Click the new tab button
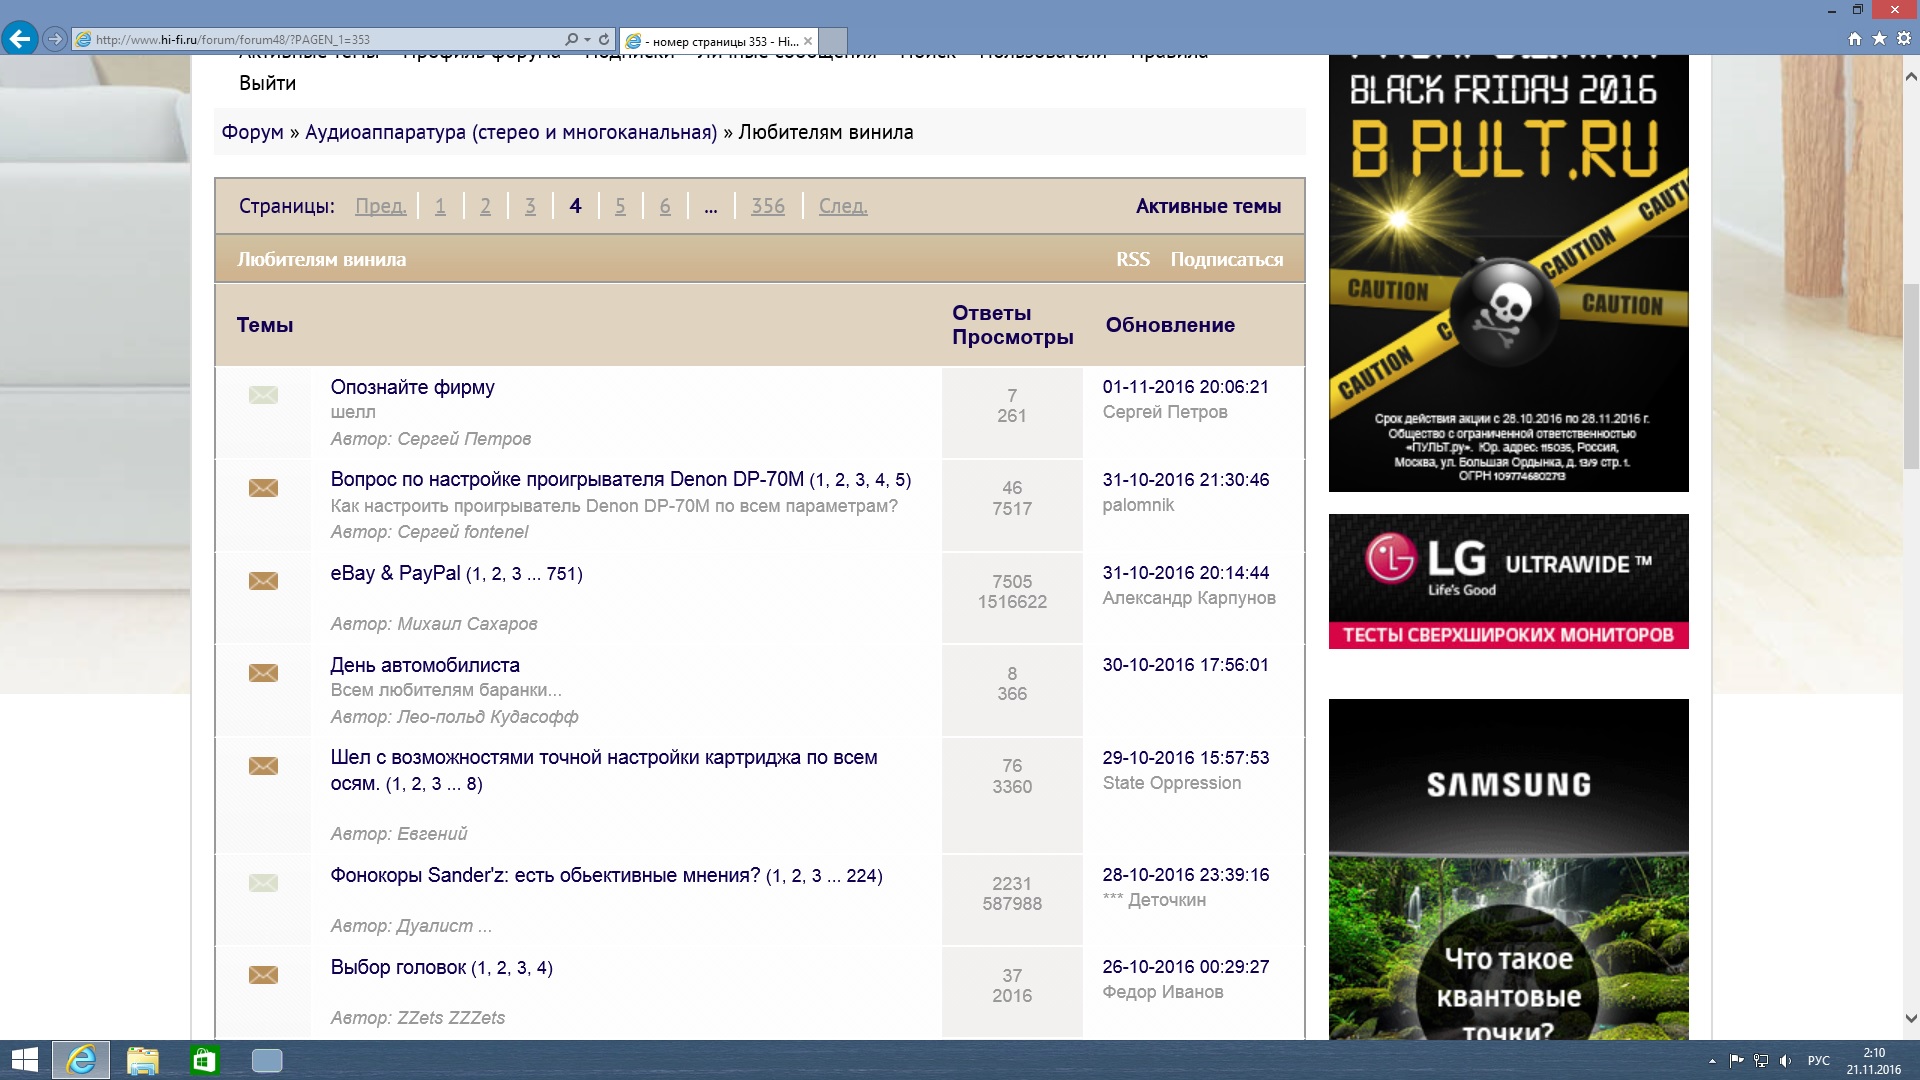1920x1080 pixels. click(833, 41)
